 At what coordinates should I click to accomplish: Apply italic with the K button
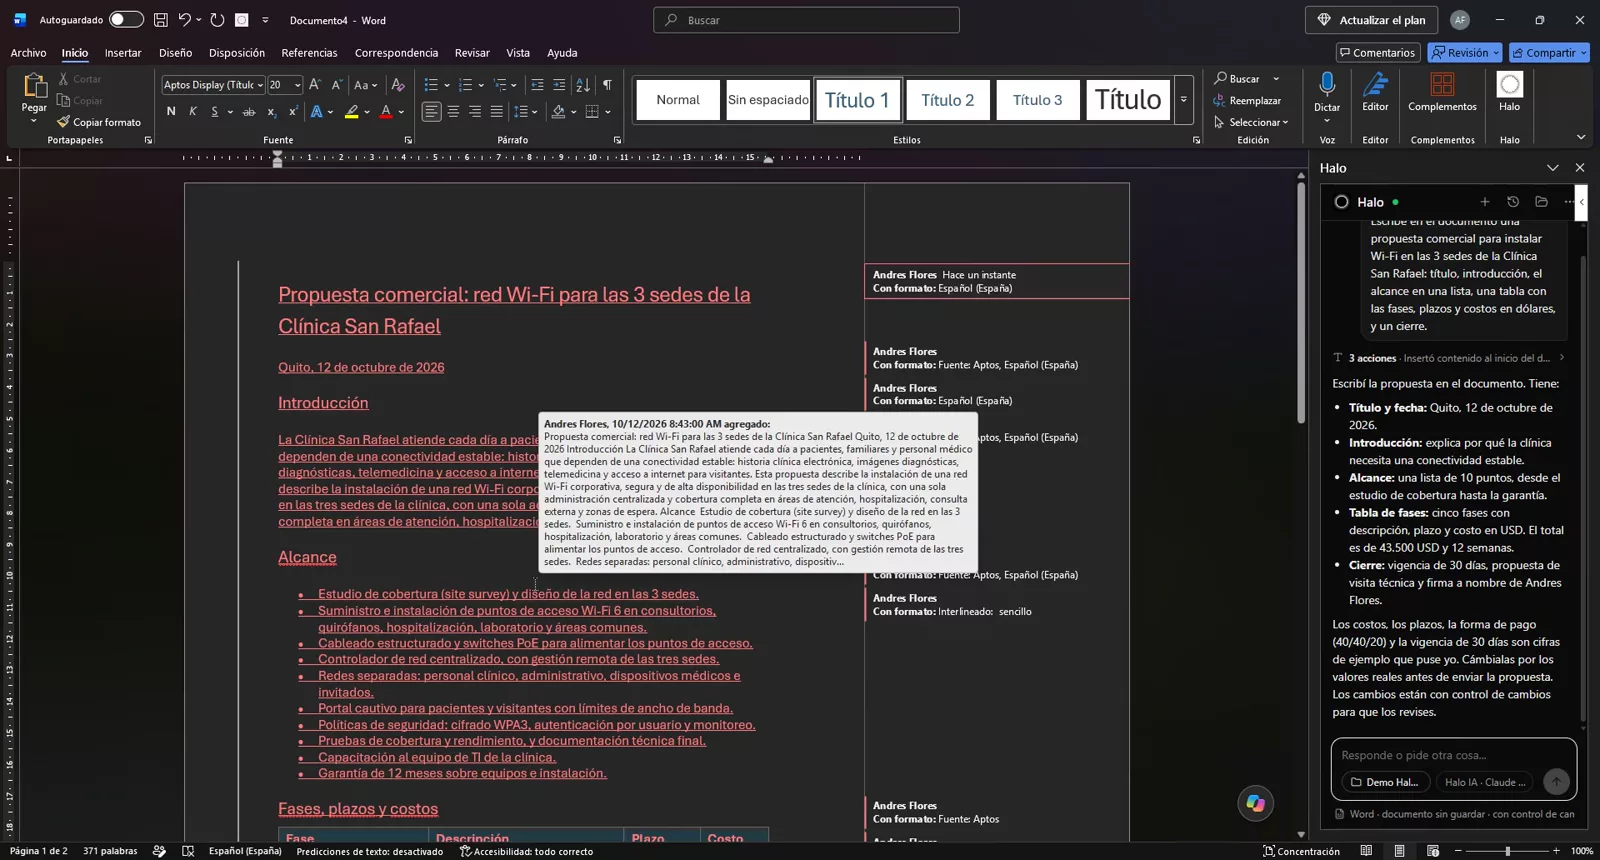193,112
